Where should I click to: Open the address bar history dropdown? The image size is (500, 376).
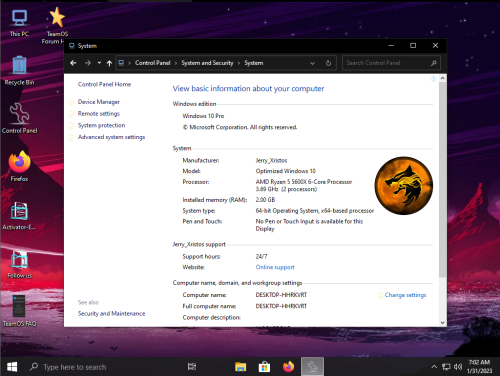click(x=312, y=63)
